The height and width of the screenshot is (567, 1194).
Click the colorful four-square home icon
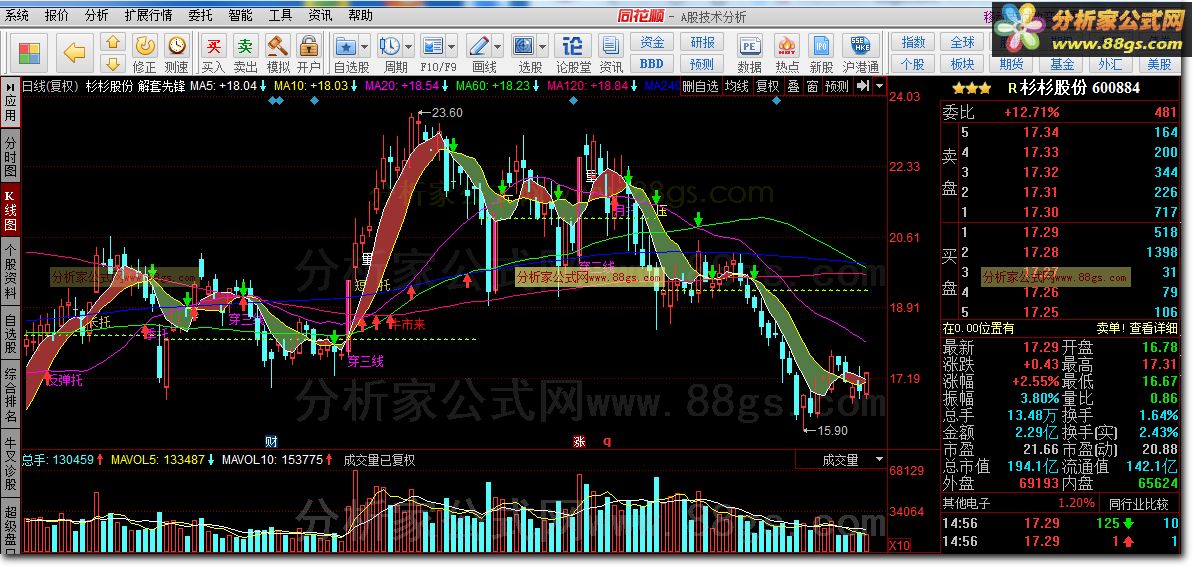click(x=30, y=53)
